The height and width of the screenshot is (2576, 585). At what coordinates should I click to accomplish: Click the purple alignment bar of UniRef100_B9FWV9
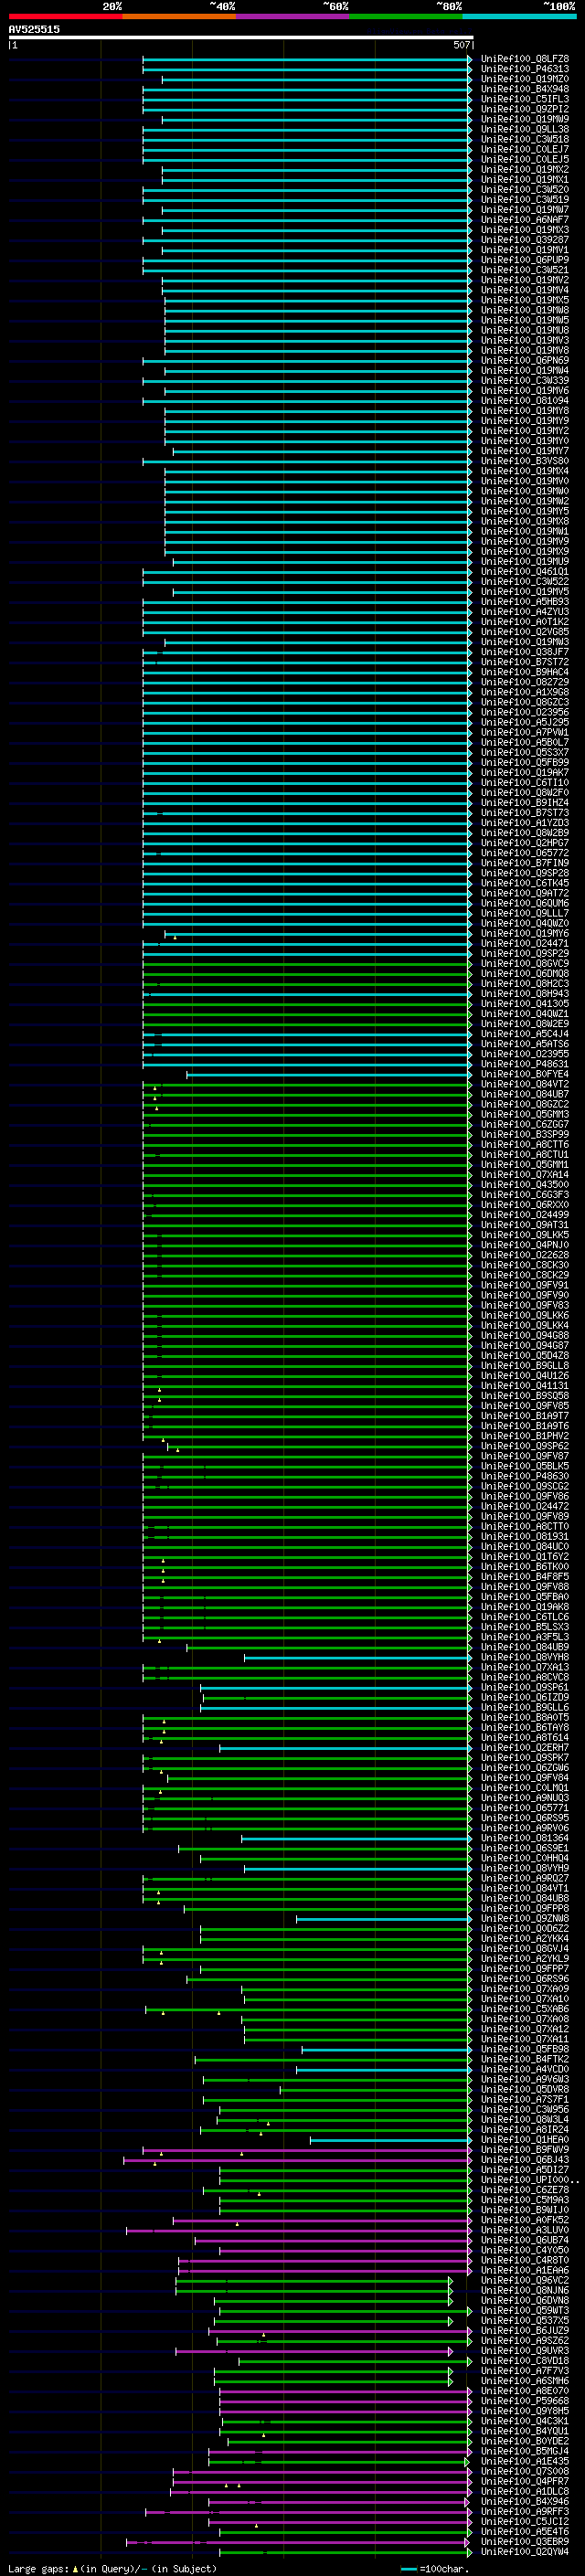click(306, 2150)
